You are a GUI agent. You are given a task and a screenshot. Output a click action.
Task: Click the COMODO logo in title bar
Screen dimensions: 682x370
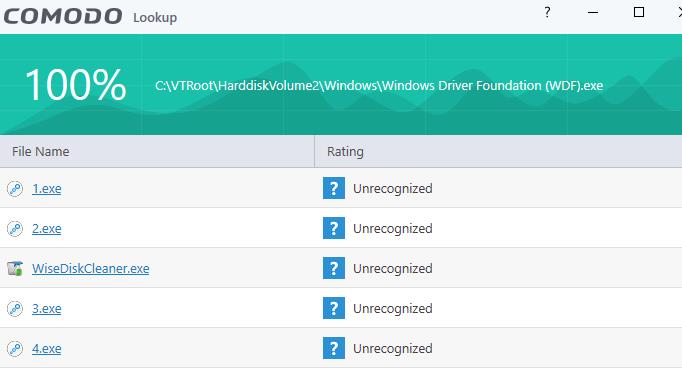click(63, 17)
